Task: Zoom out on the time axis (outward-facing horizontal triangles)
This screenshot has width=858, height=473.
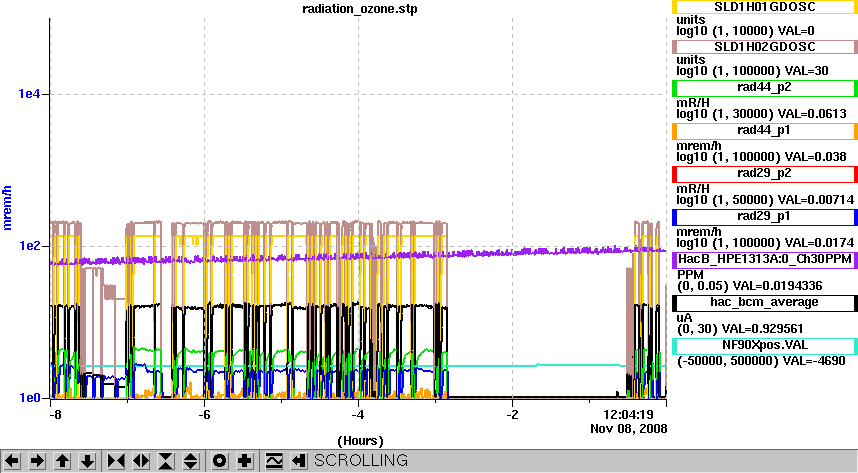Action: (x=141, y=460)
